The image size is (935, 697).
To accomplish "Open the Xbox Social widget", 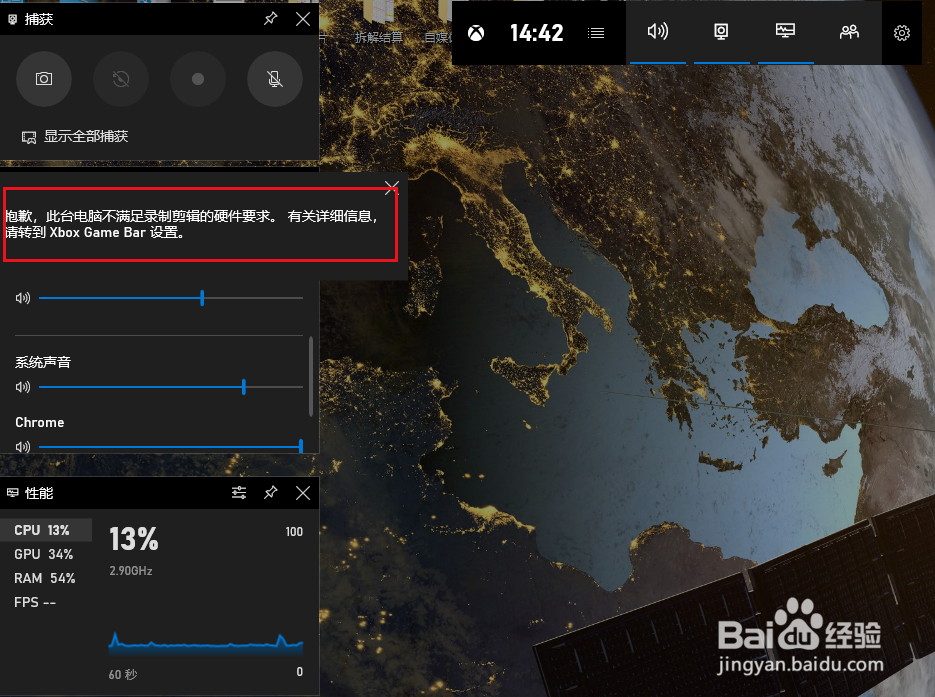I will click(849, 32).
